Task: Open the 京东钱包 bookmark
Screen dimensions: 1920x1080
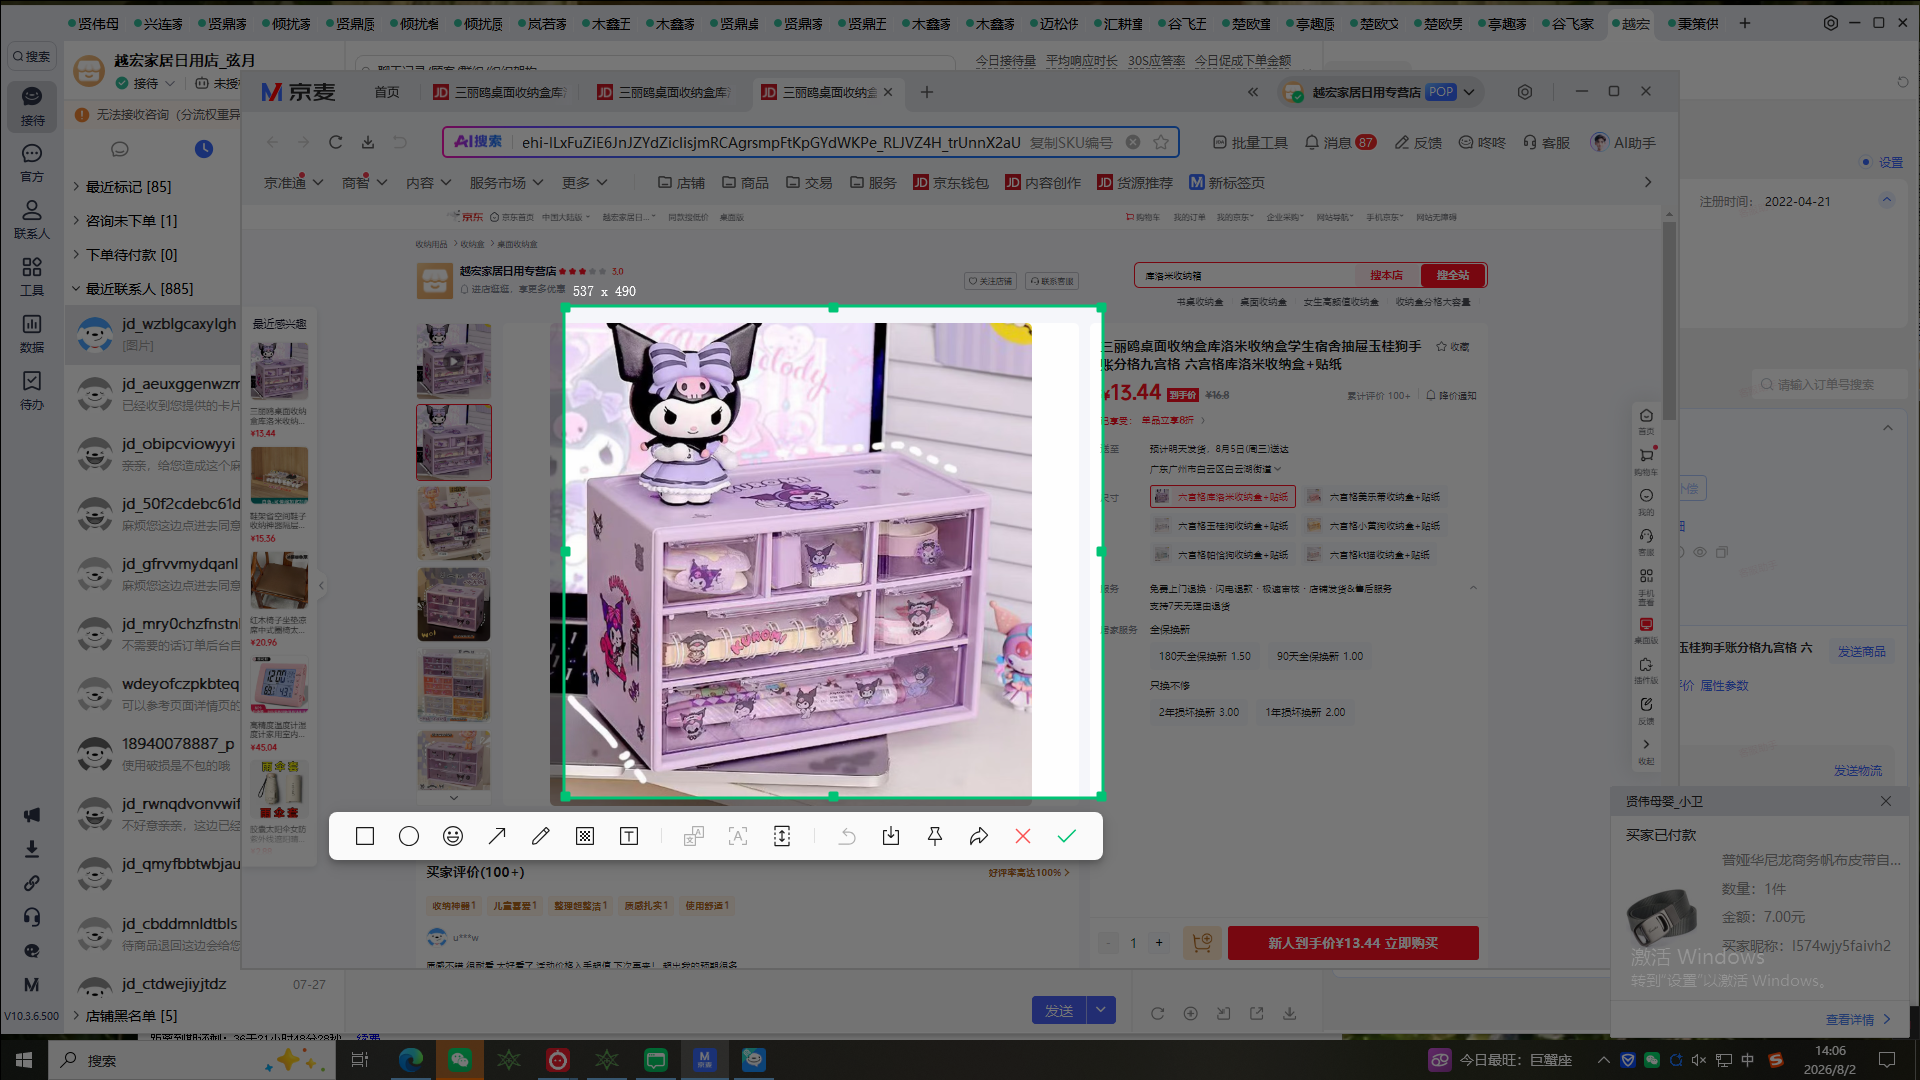Action: pos(951,183)
